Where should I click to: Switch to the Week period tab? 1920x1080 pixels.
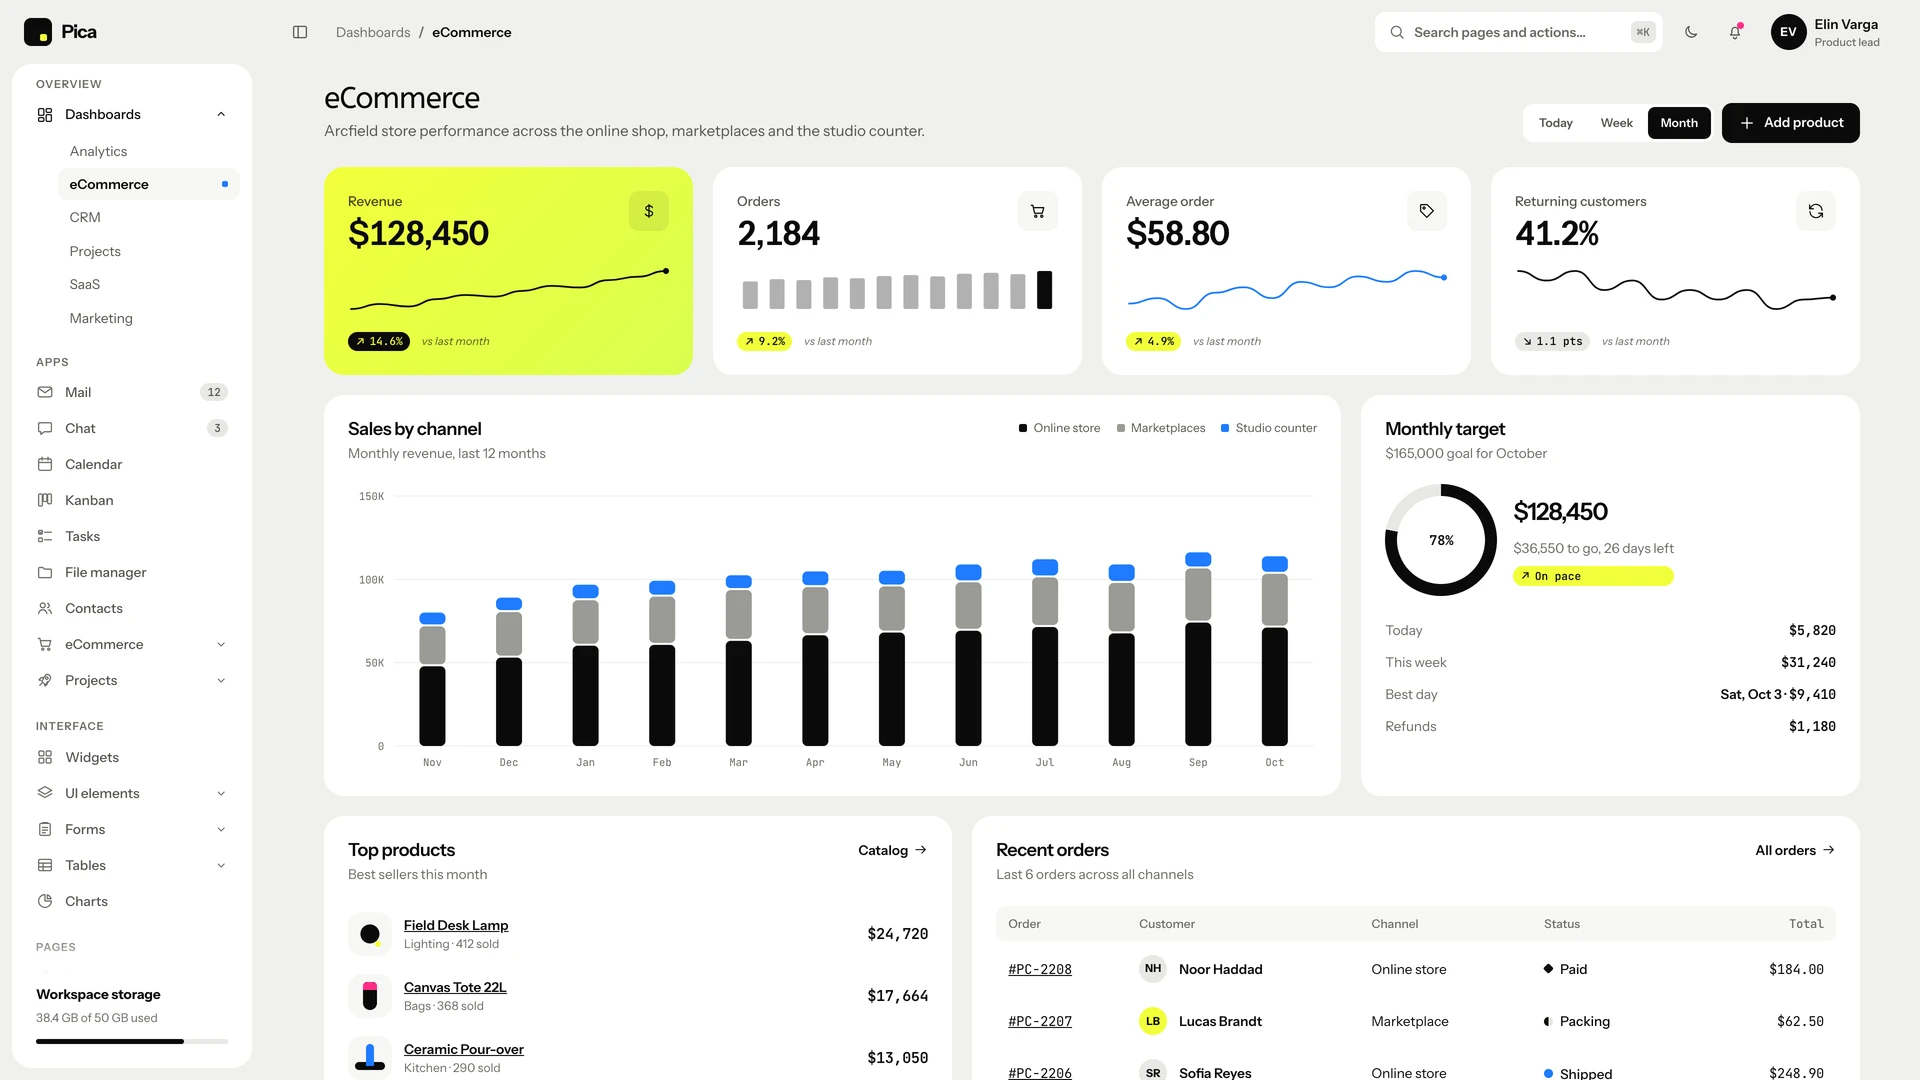pos(1616,123)
